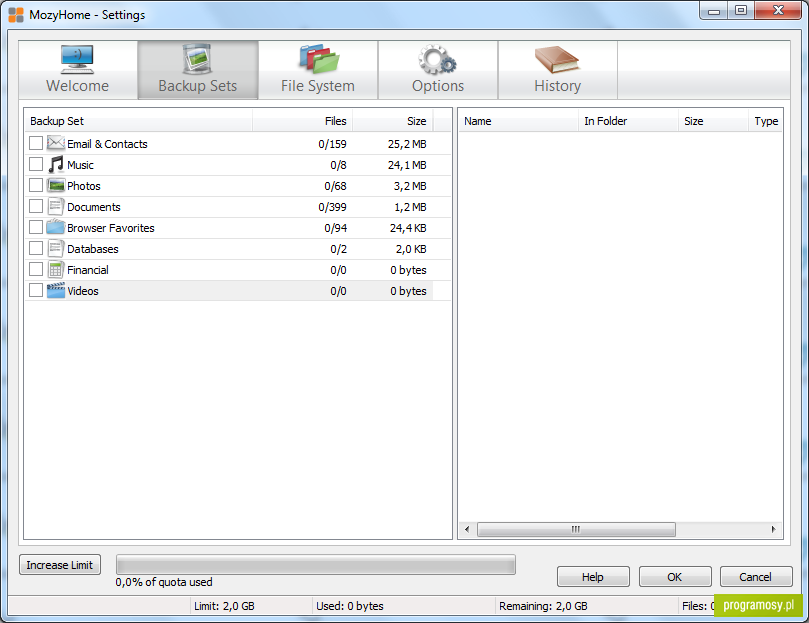Select the Databases row label
This screenshot has width=809, height=623.
point(93,249)
